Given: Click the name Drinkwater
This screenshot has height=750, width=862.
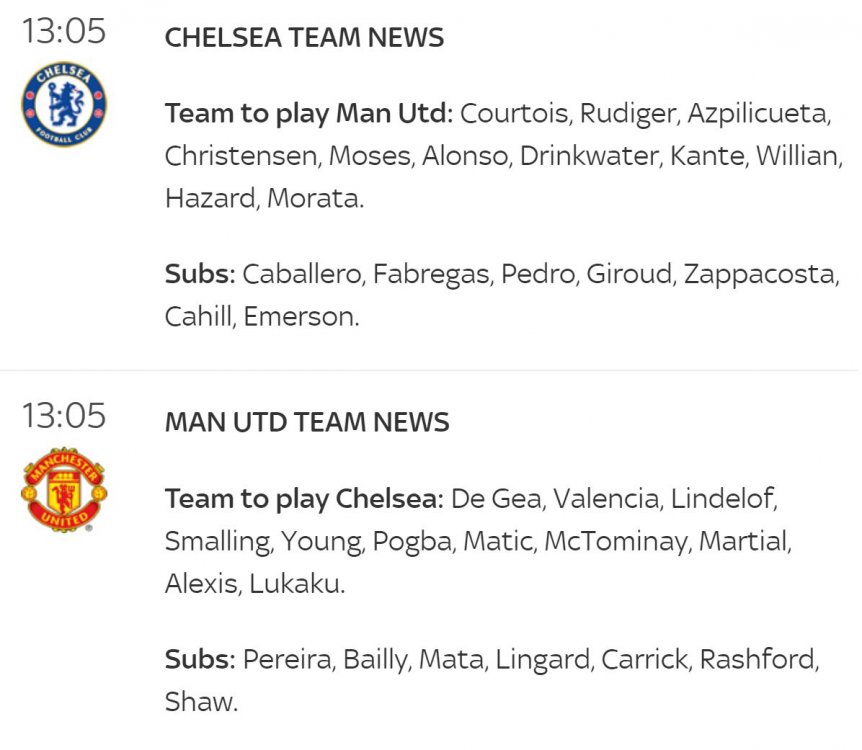Looking at the screenshot, I should 588,156.
